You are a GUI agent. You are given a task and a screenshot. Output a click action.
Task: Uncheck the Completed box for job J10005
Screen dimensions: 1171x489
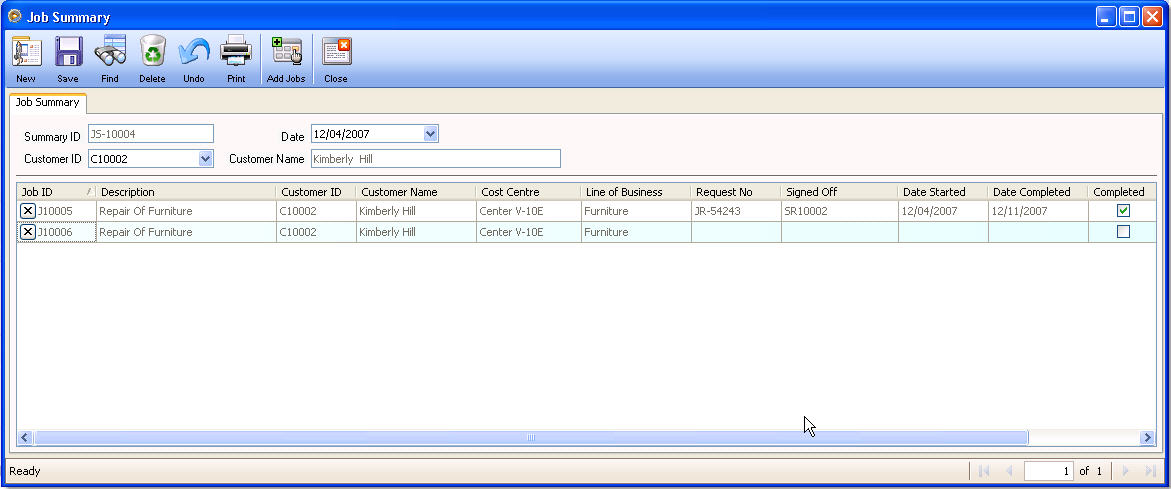pyautogui.click(x=1123, y=211)
